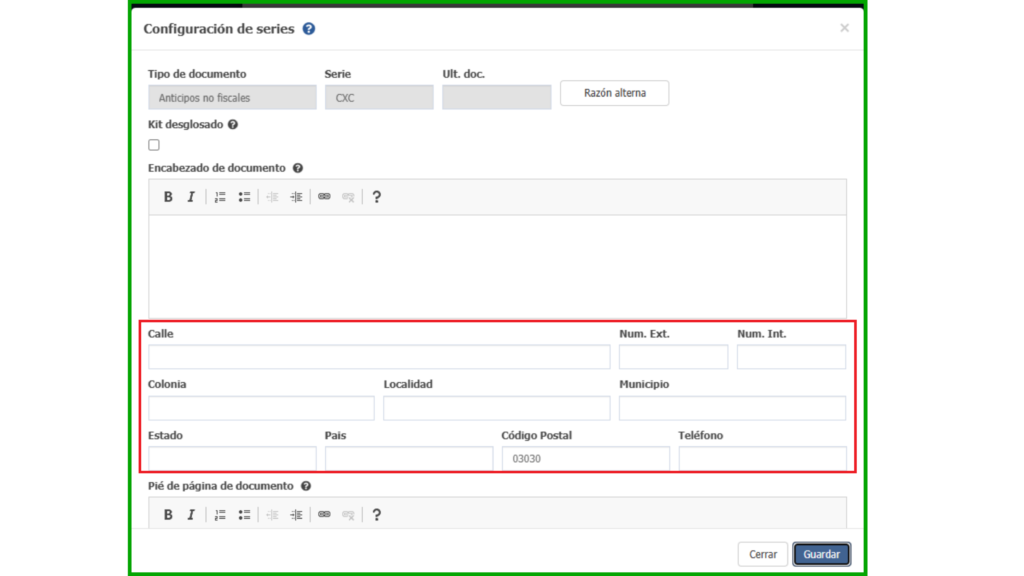Click into the Calle input field
Viewport: 1024px width, 576px height.
tap(379, 357)
